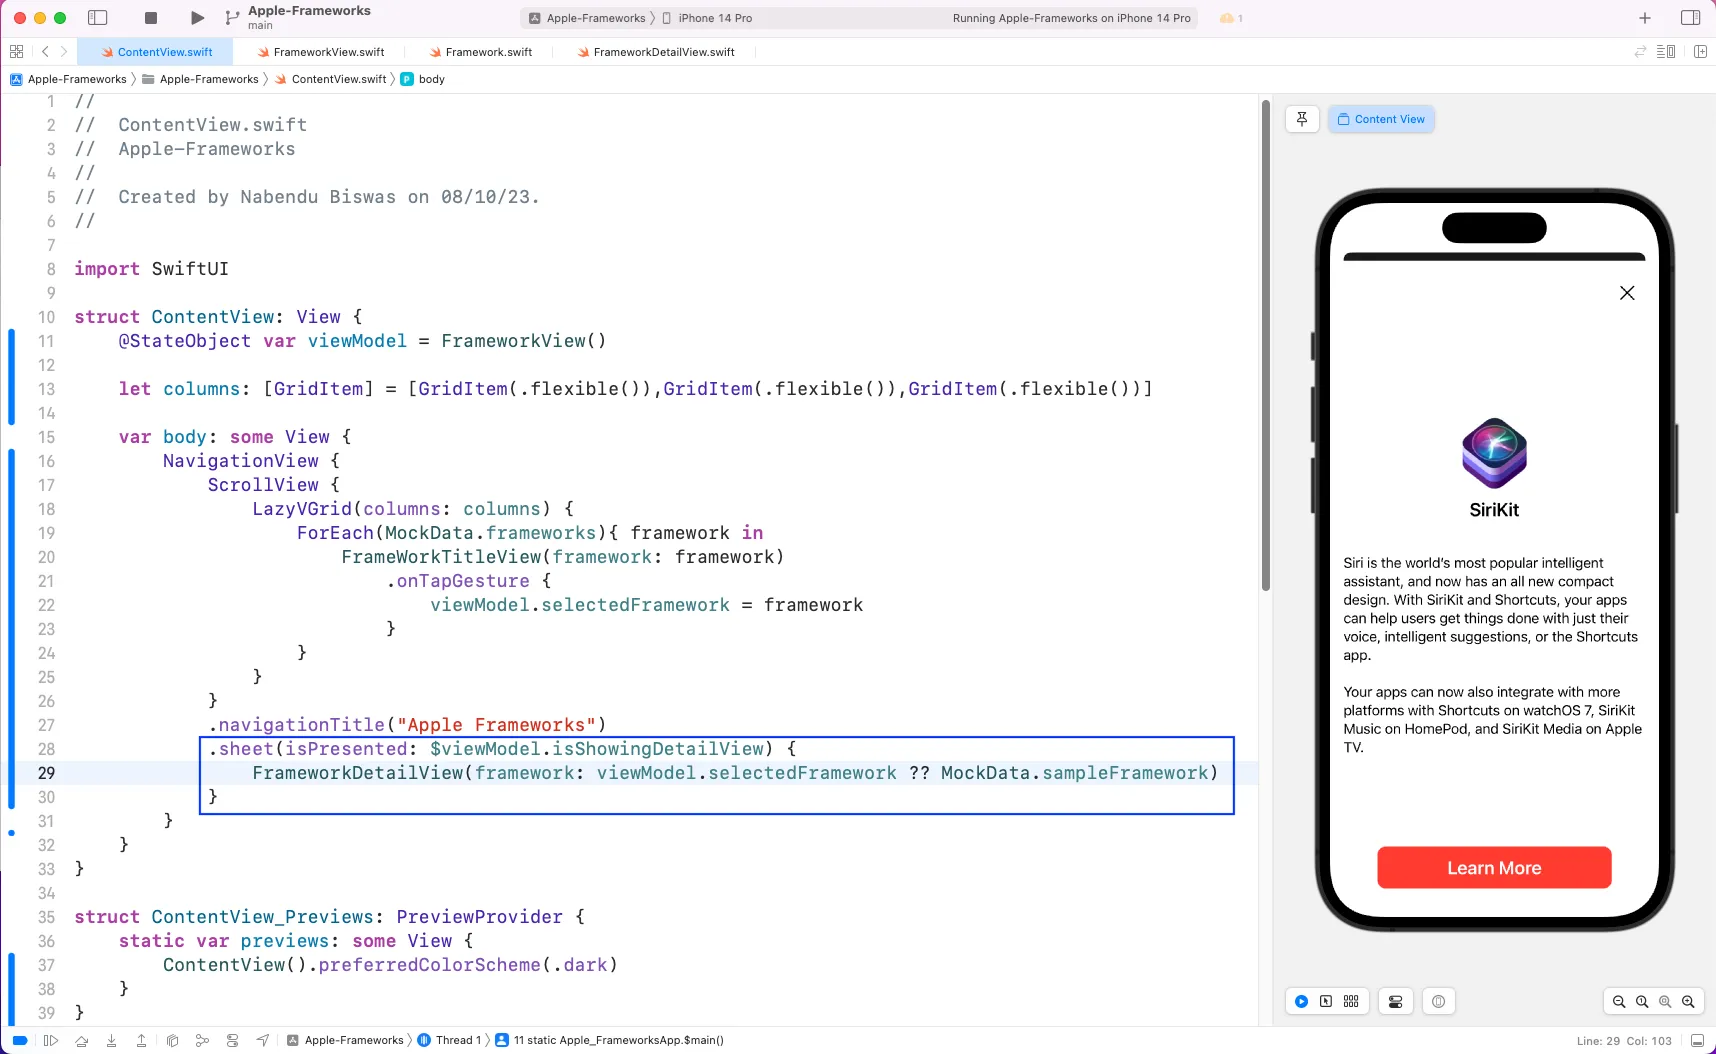This screenshot has width=1716, height=1054.
Task: Show preview variants grid
Action: click(1351, 1001)
